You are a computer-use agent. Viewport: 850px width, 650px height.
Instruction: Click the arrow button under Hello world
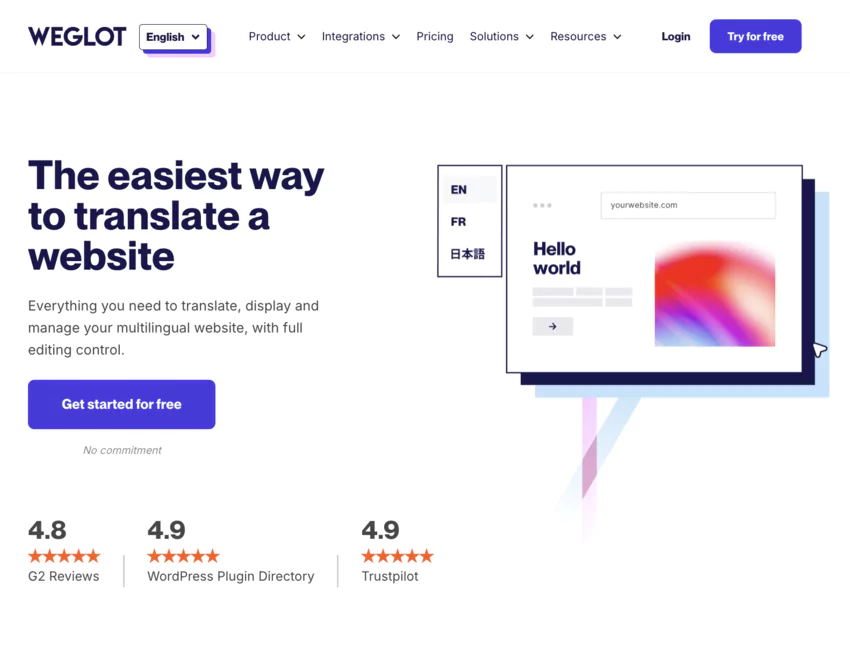[x=552, y=326]
